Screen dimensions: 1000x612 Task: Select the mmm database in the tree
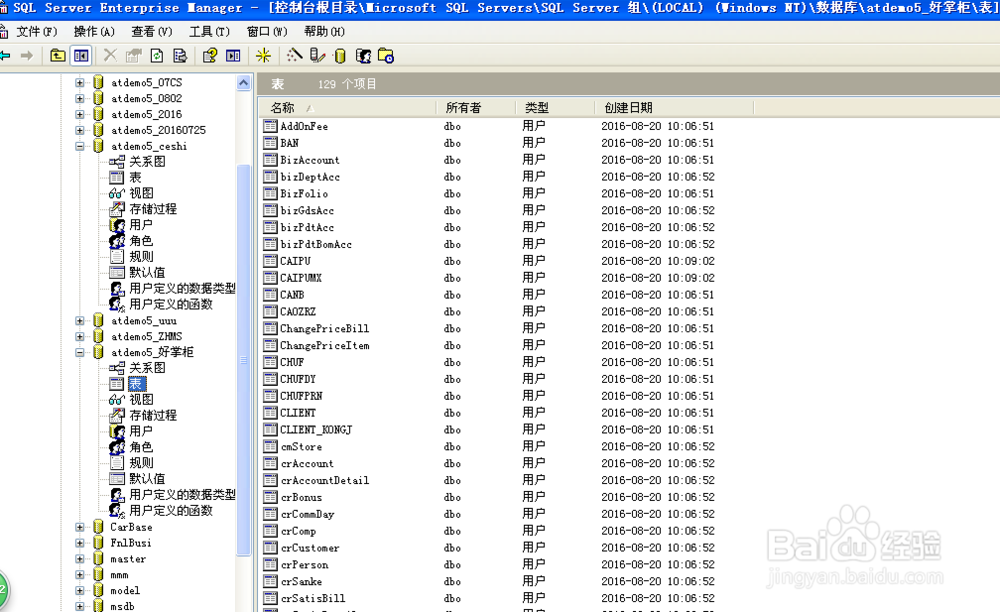click(x=119, y=575)
